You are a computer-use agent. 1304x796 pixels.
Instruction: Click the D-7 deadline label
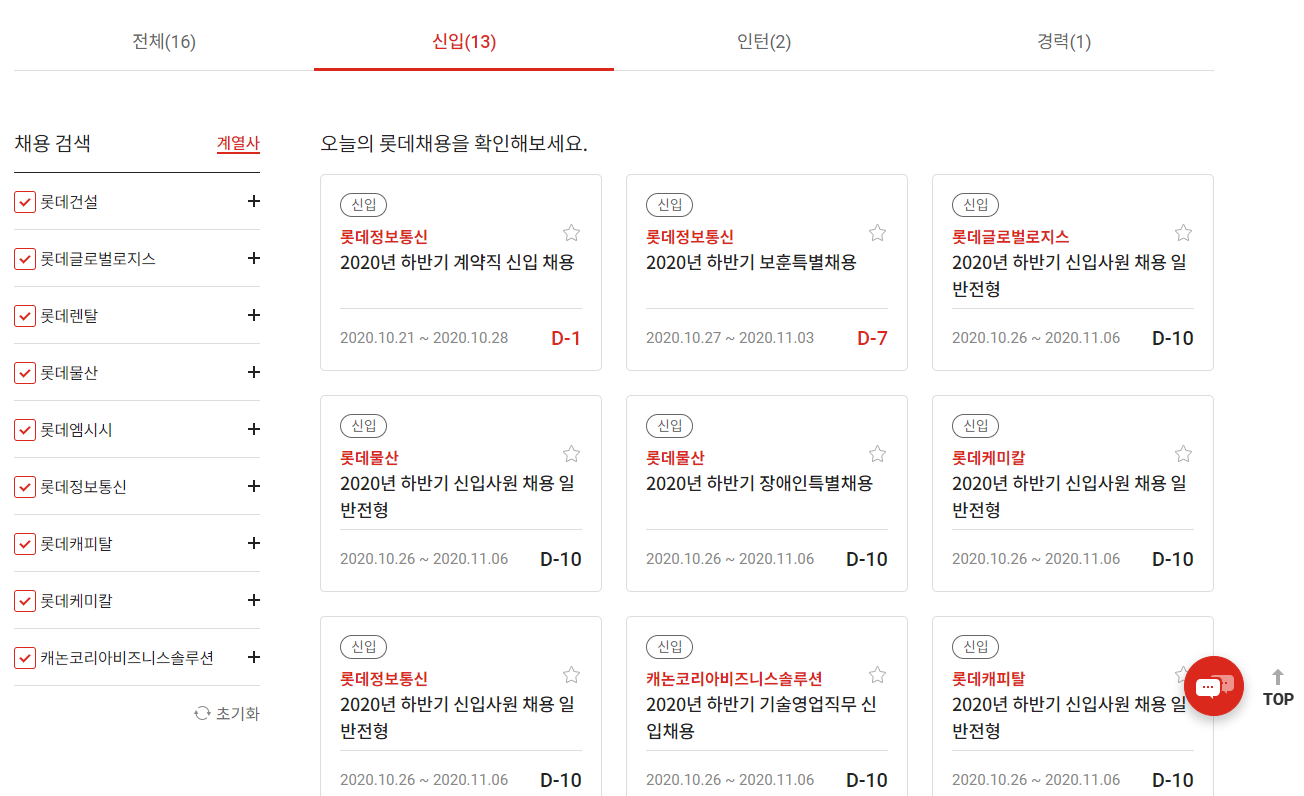(x=872, y=338)
